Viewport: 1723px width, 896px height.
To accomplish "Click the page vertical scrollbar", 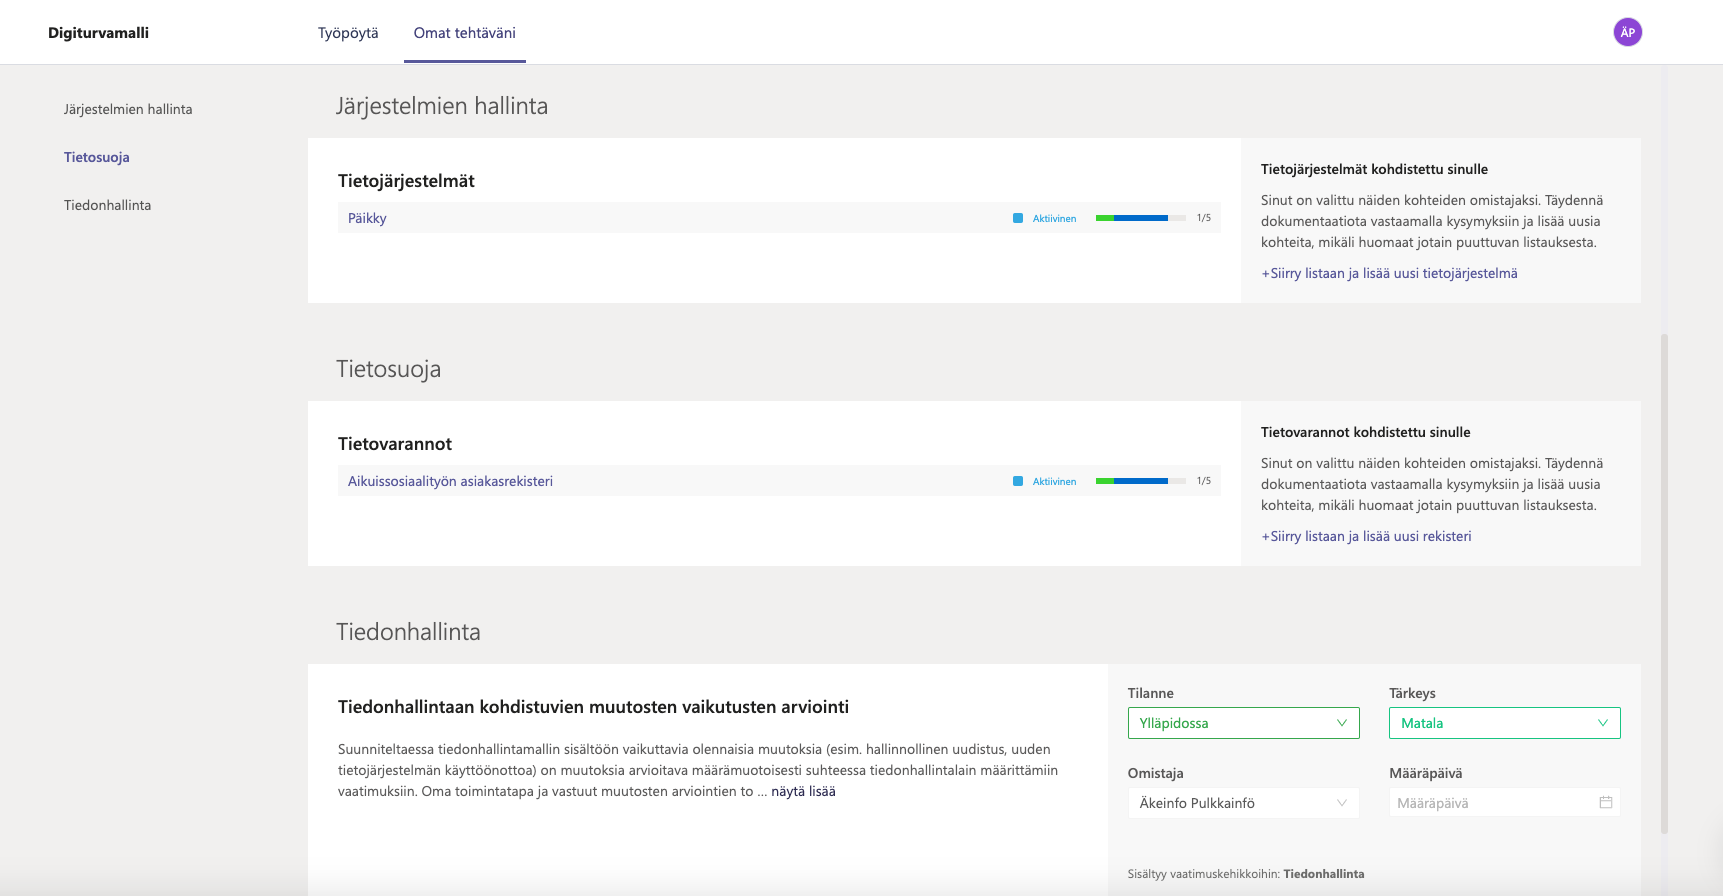I will [x=1665, y=583].
